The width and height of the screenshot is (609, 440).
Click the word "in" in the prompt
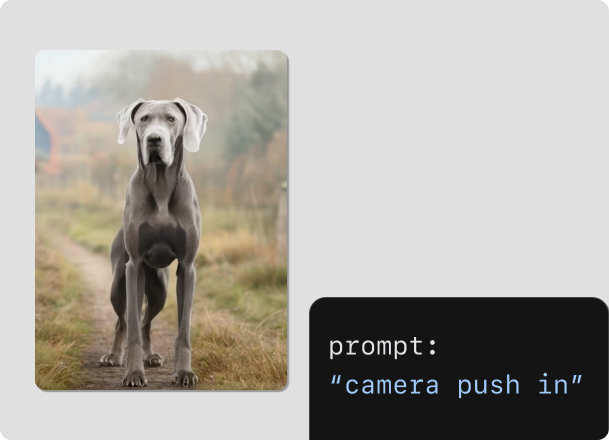pos(553,384)
